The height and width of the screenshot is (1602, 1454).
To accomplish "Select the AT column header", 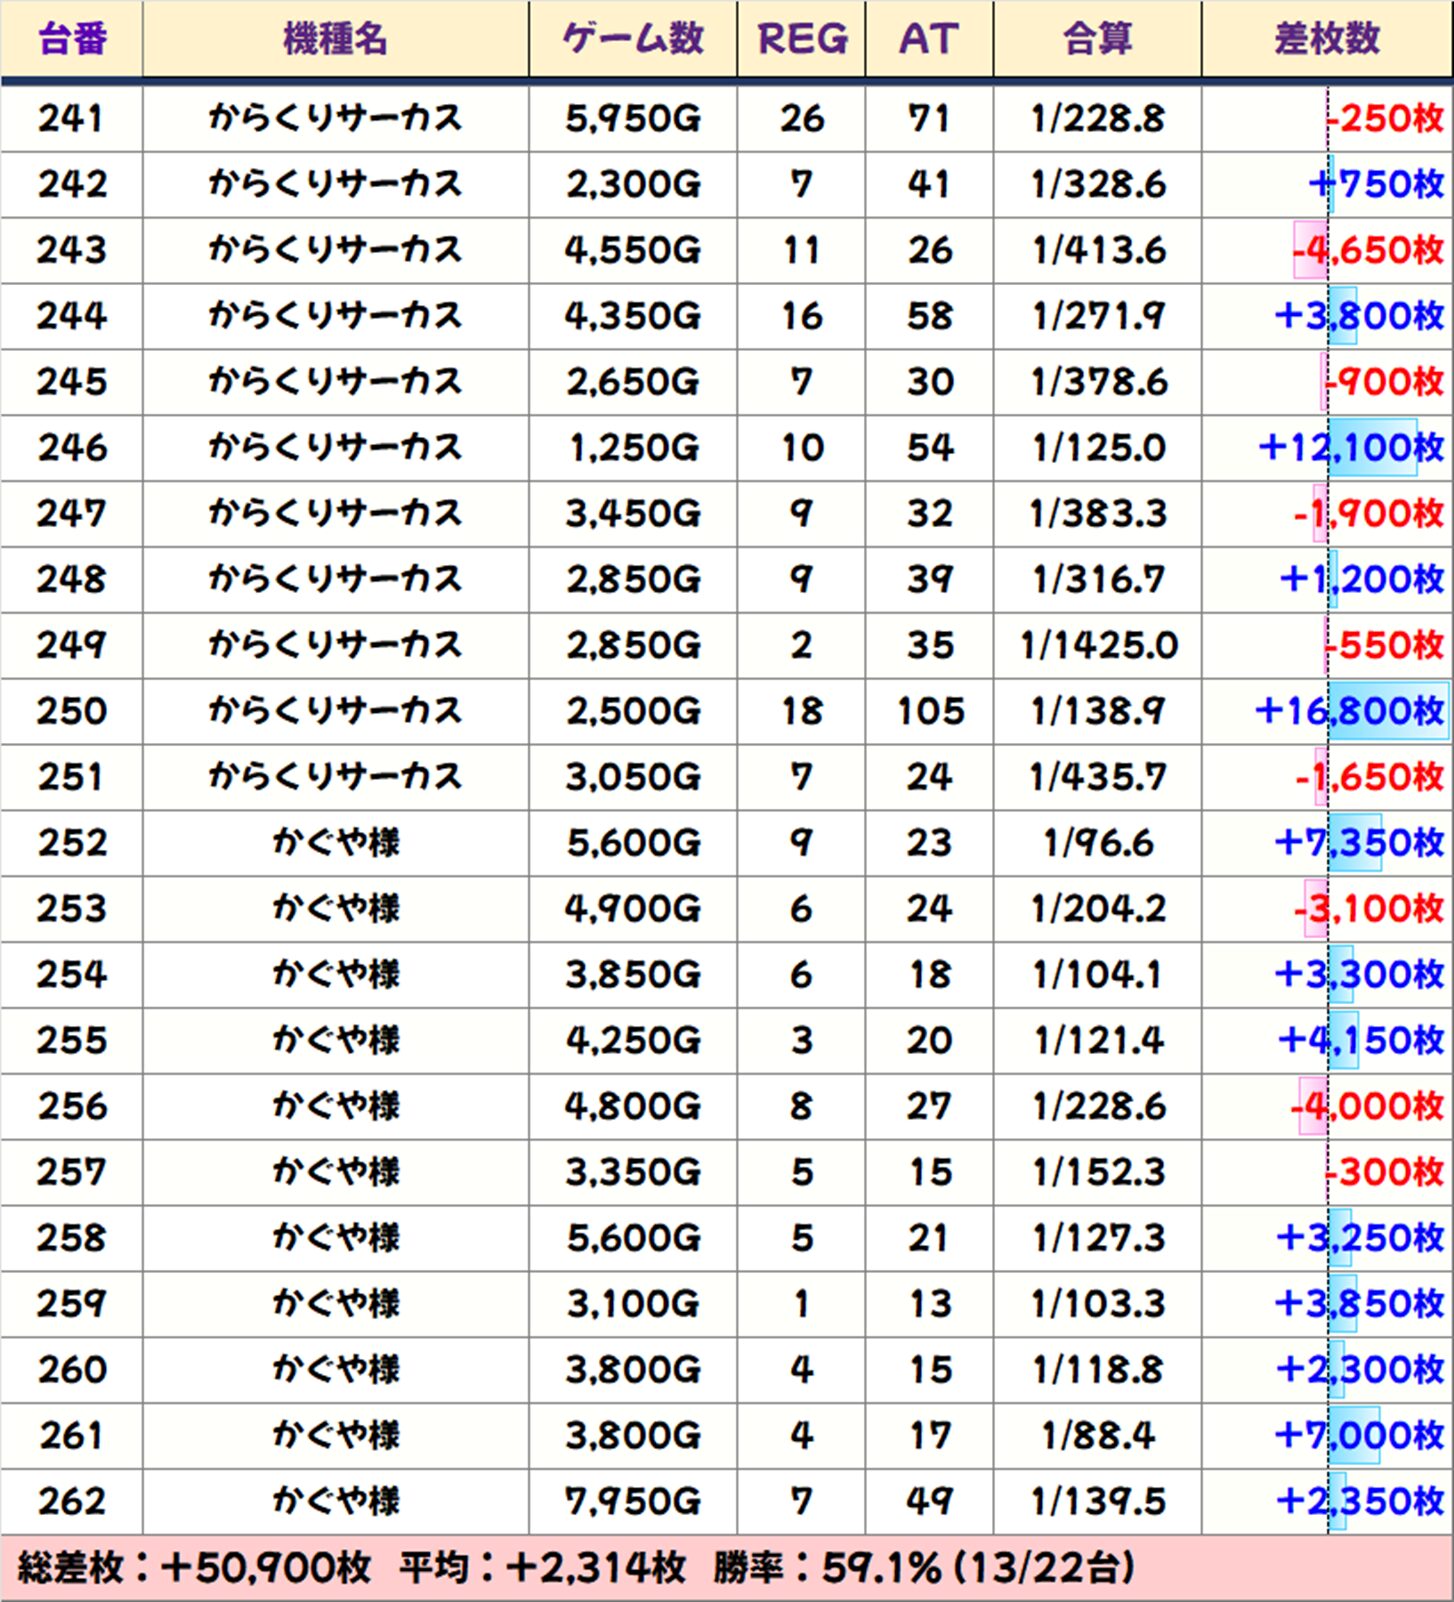I will [929, 39].
